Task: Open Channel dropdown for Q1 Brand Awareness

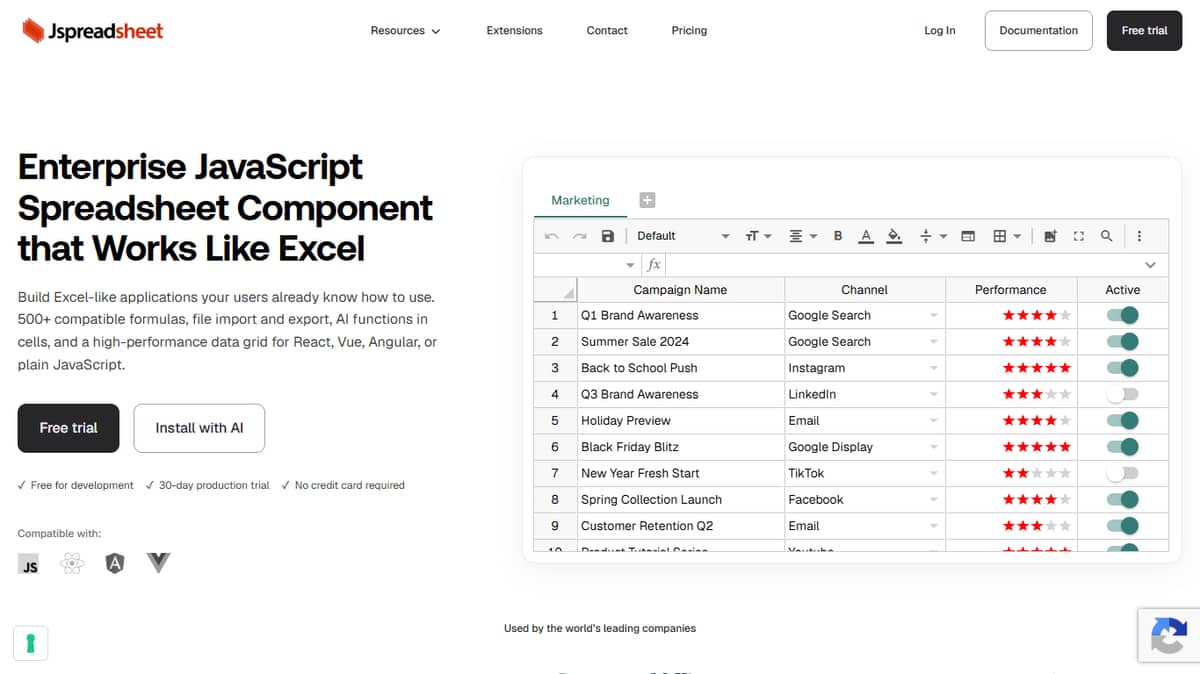Action: tap(934, 316)
